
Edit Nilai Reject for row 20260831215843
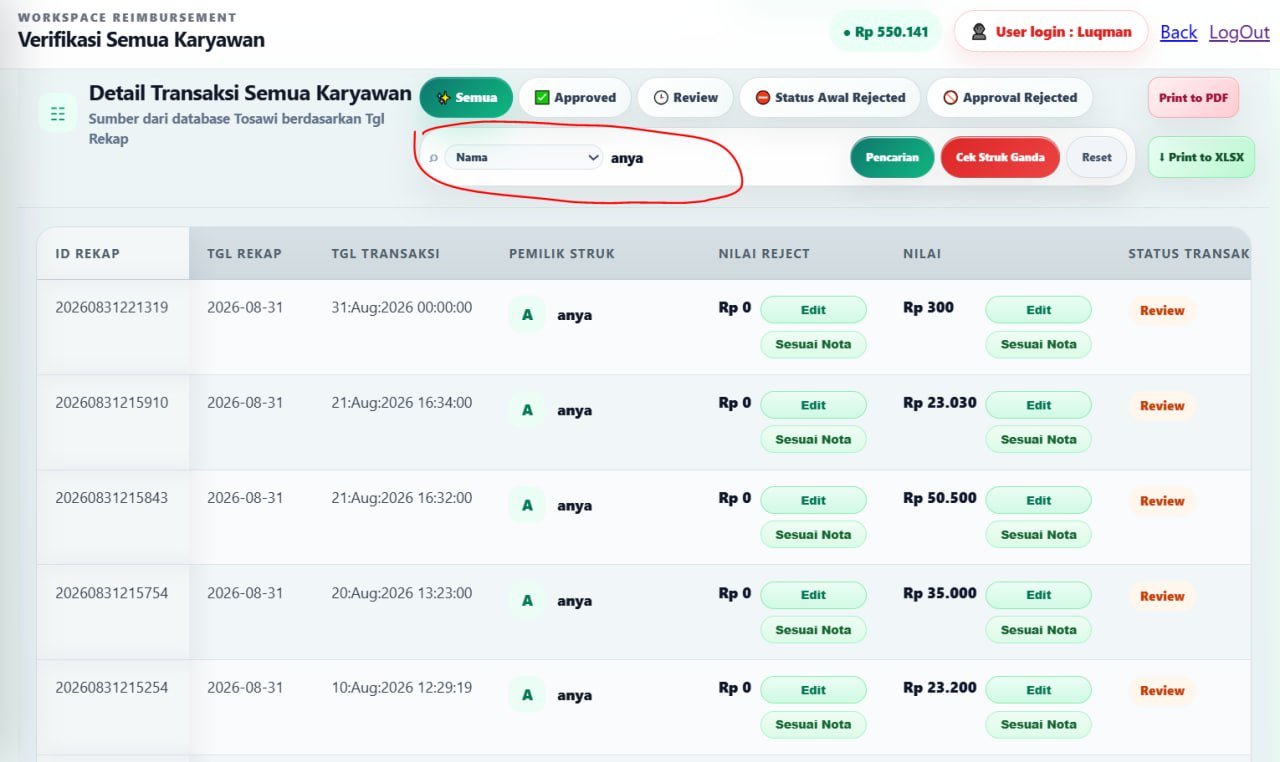pos(813,500)
